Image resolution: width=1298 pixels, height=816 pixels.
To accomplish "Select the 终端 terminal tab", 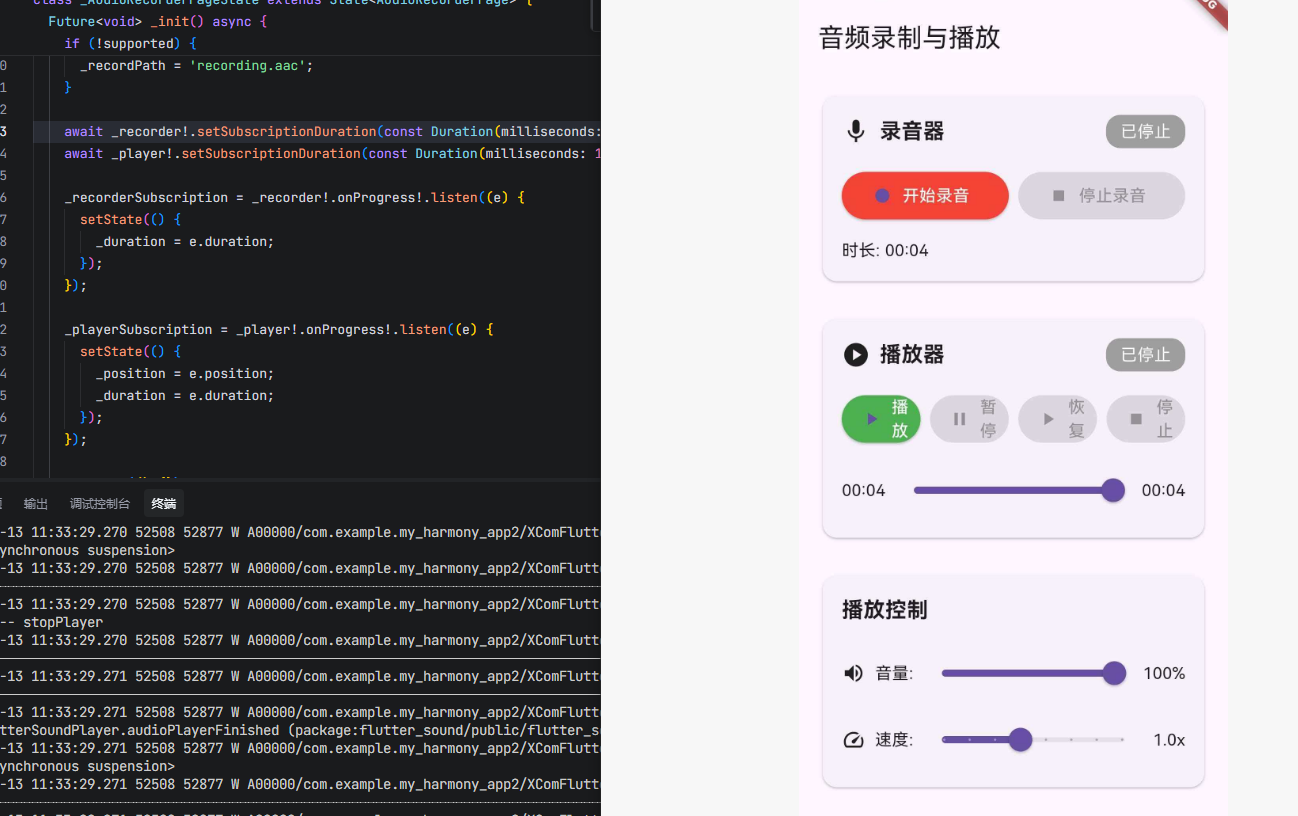I will 163,504.
